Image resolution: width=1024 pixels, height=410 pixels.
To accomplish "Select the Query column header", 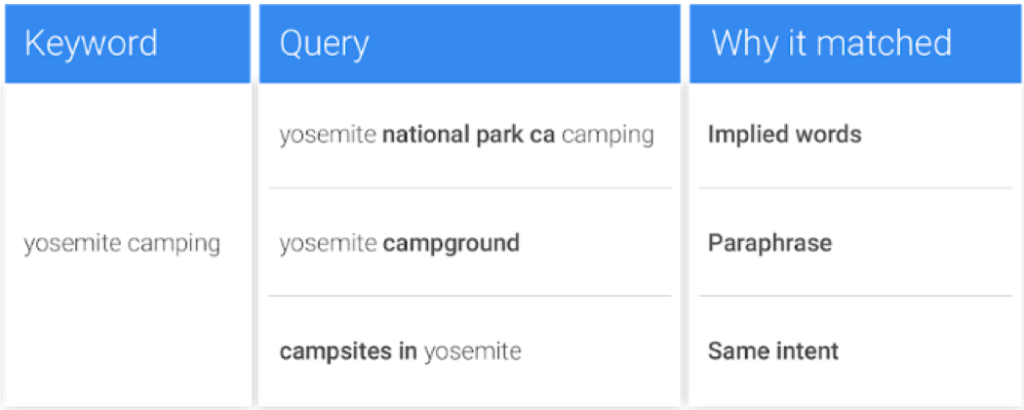I will tap(470, 44).
